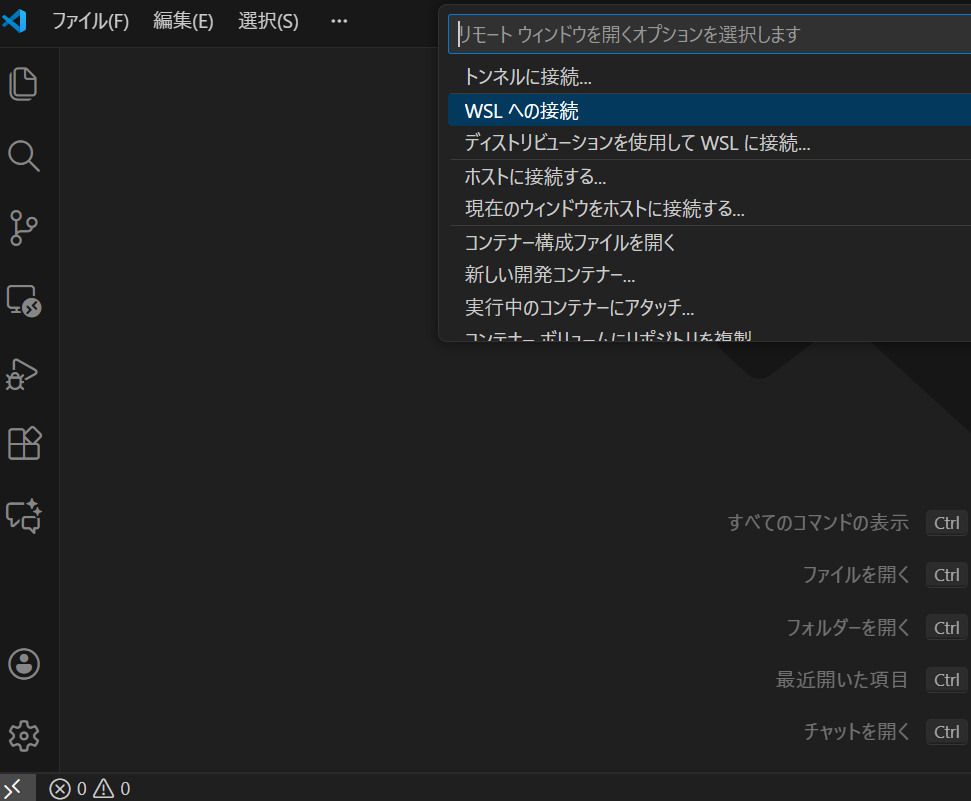The height and width of the screenshot is (801, 971).
Task: Show errors via the status bar error counter
Action: coord(68,788)
